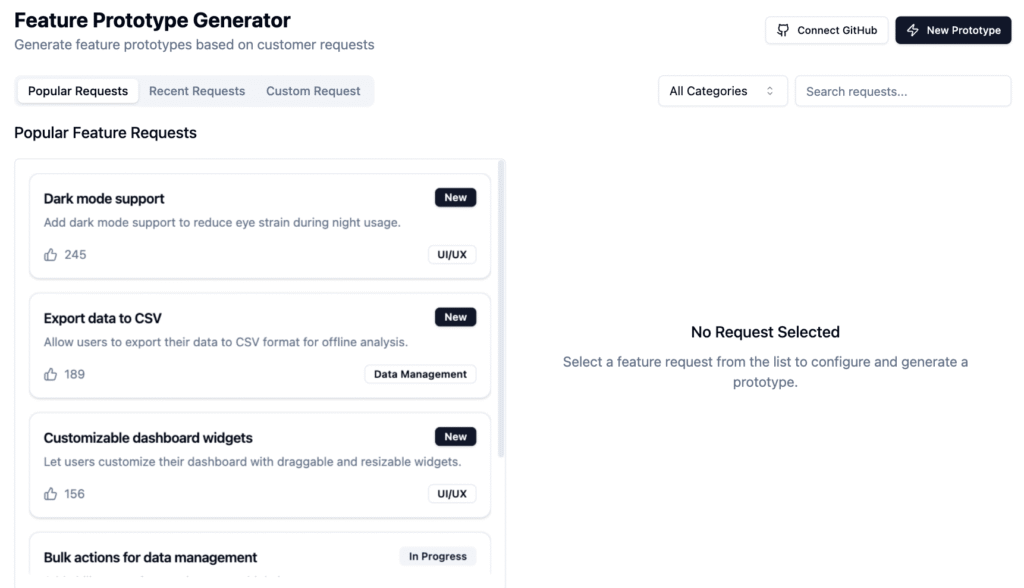Open Bulk actions for data management request
This screenshot has height=588, width=1024.
coord(150,557)
